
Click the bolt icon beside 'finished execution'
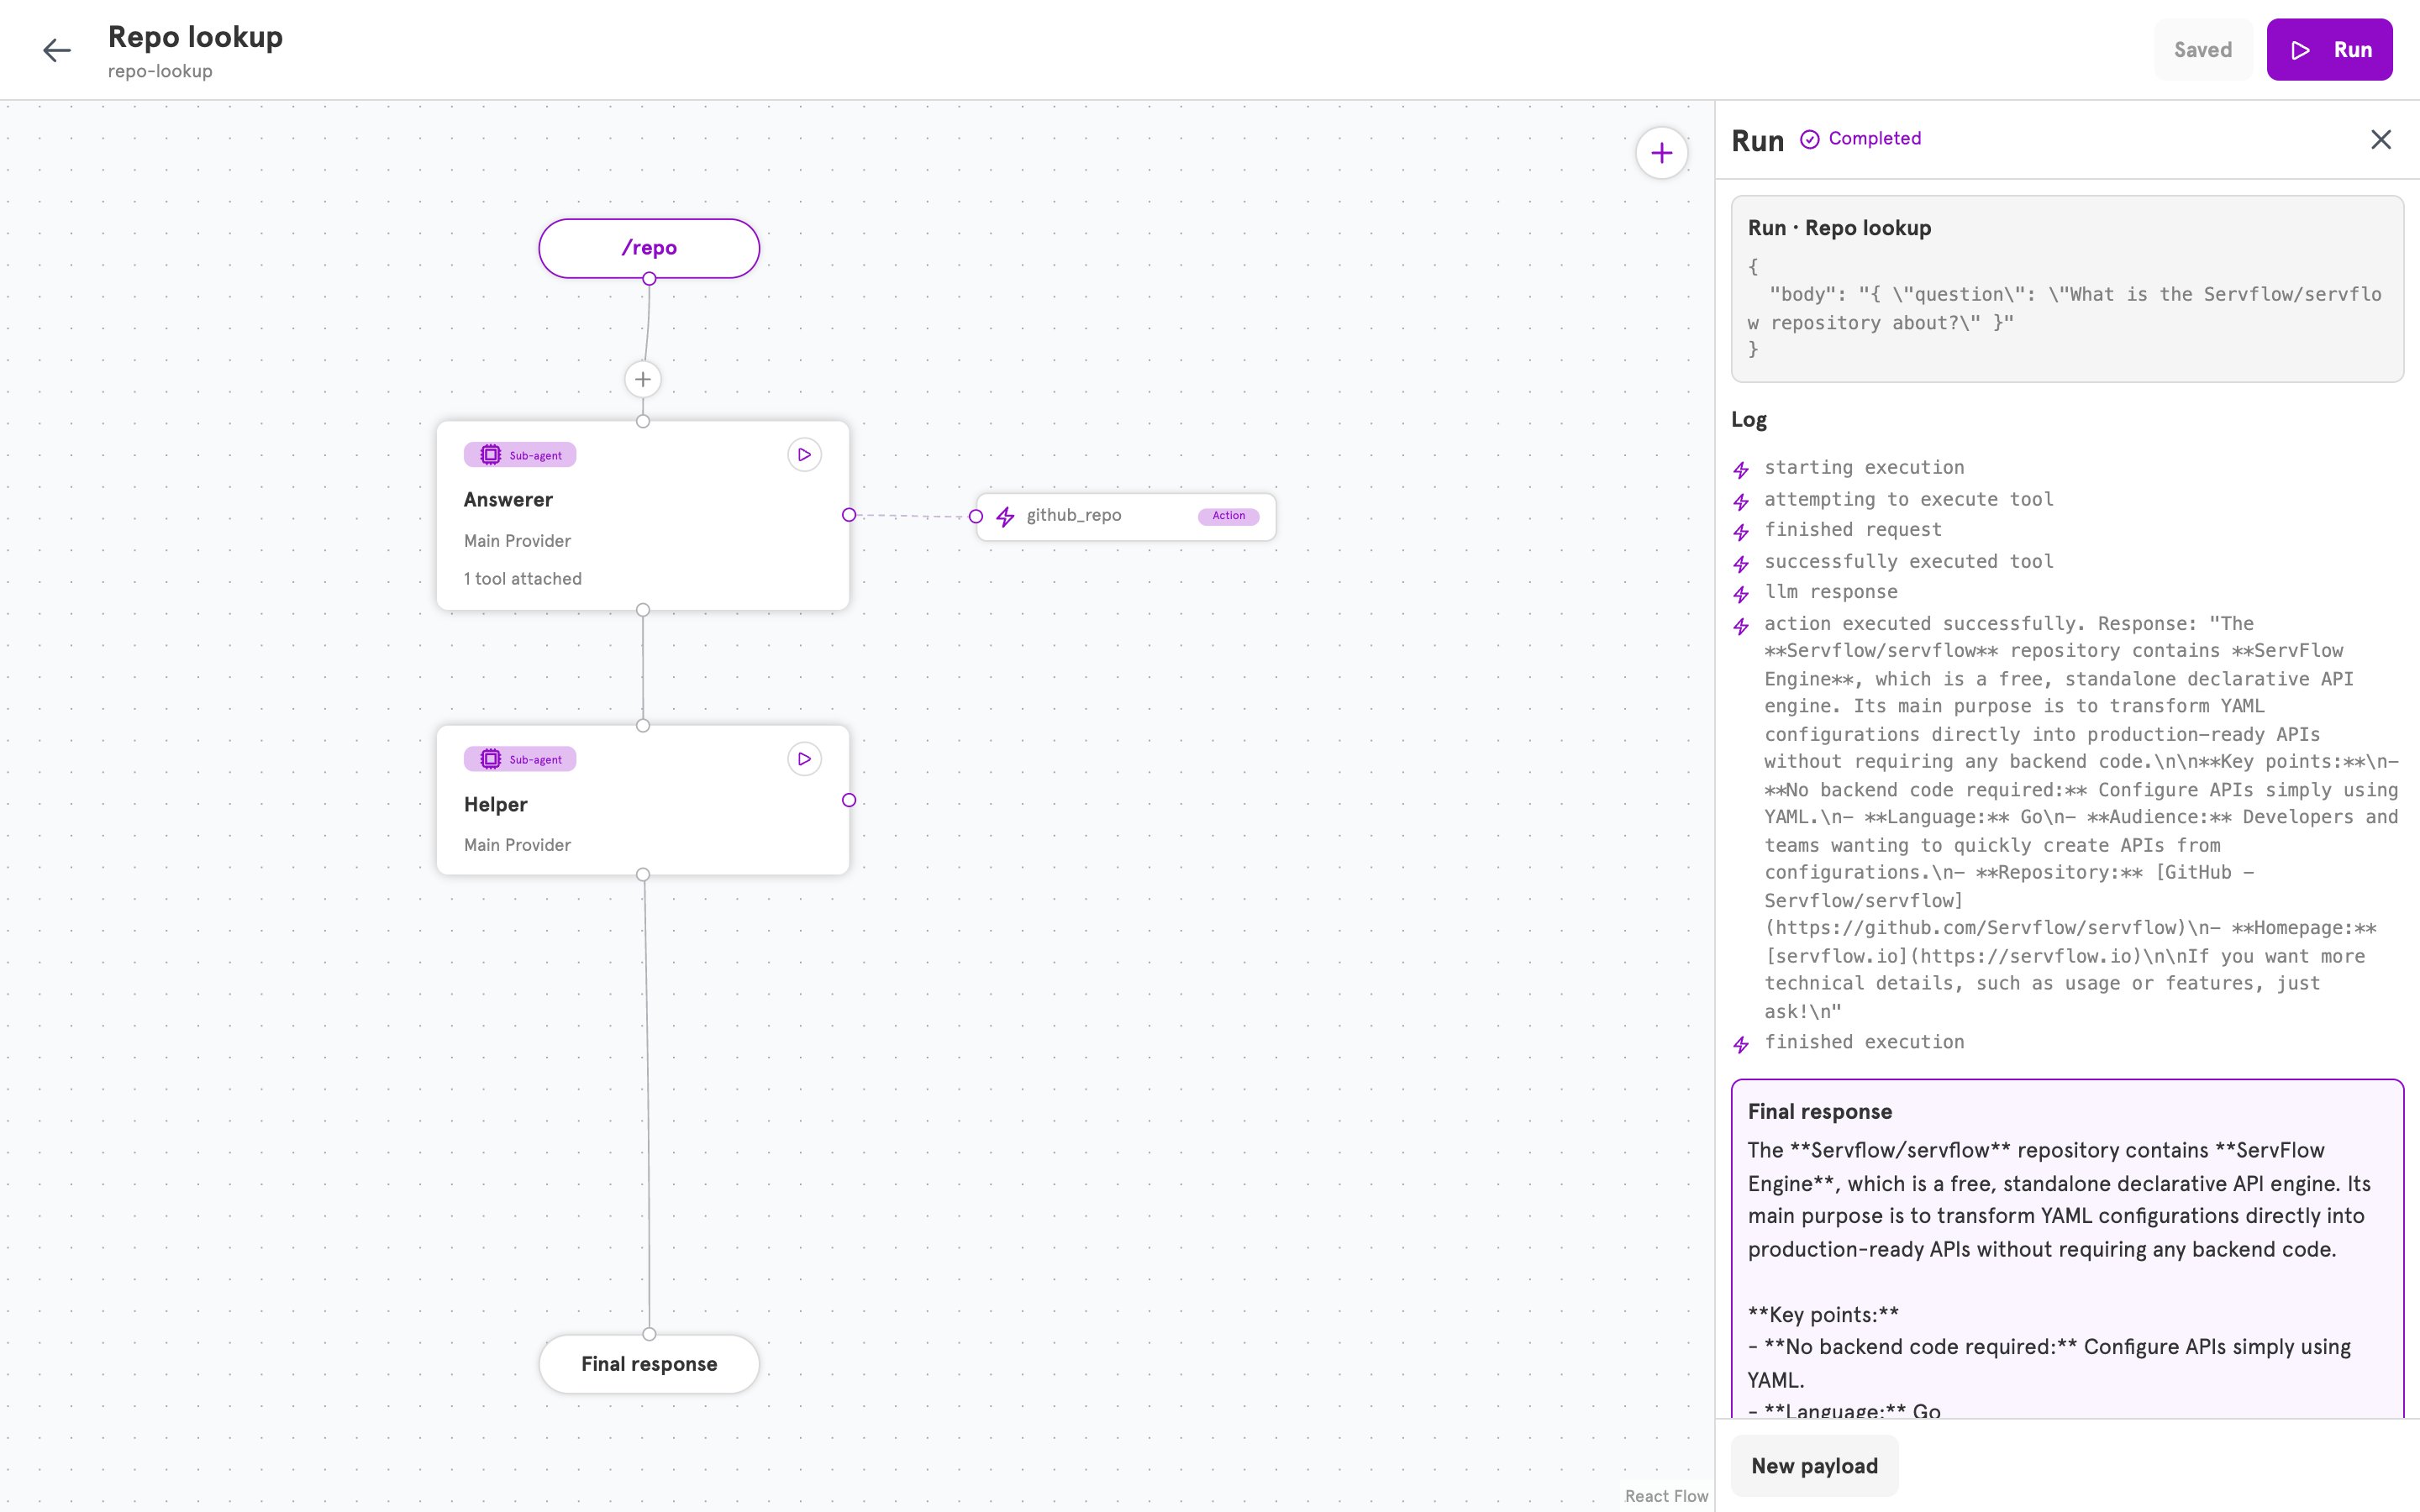(x=1741, y=1045)
